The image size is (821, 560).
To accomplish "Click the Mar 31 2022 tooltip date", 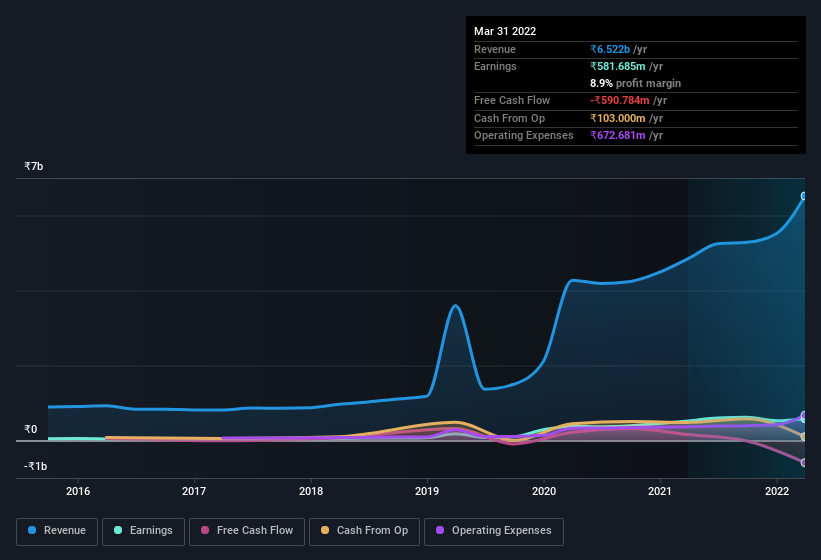I will 505,31.
